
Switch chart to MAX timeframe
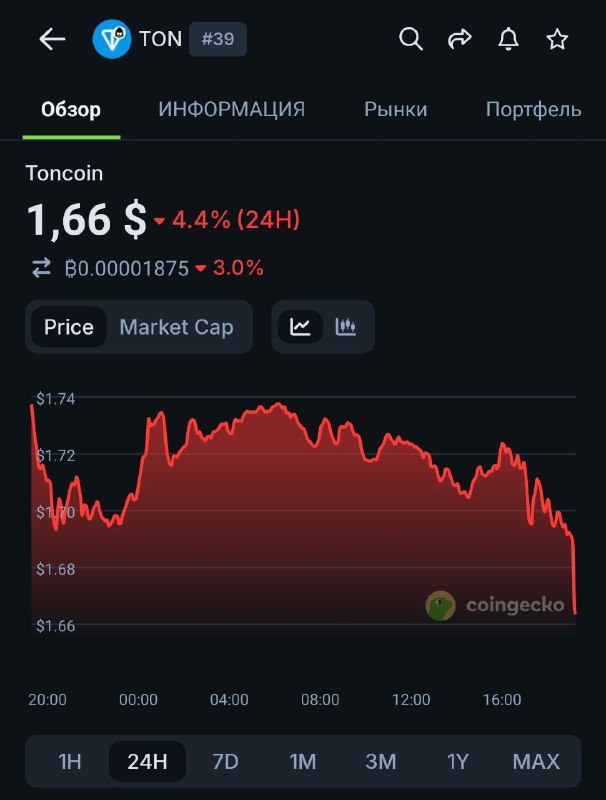[536, 761]
